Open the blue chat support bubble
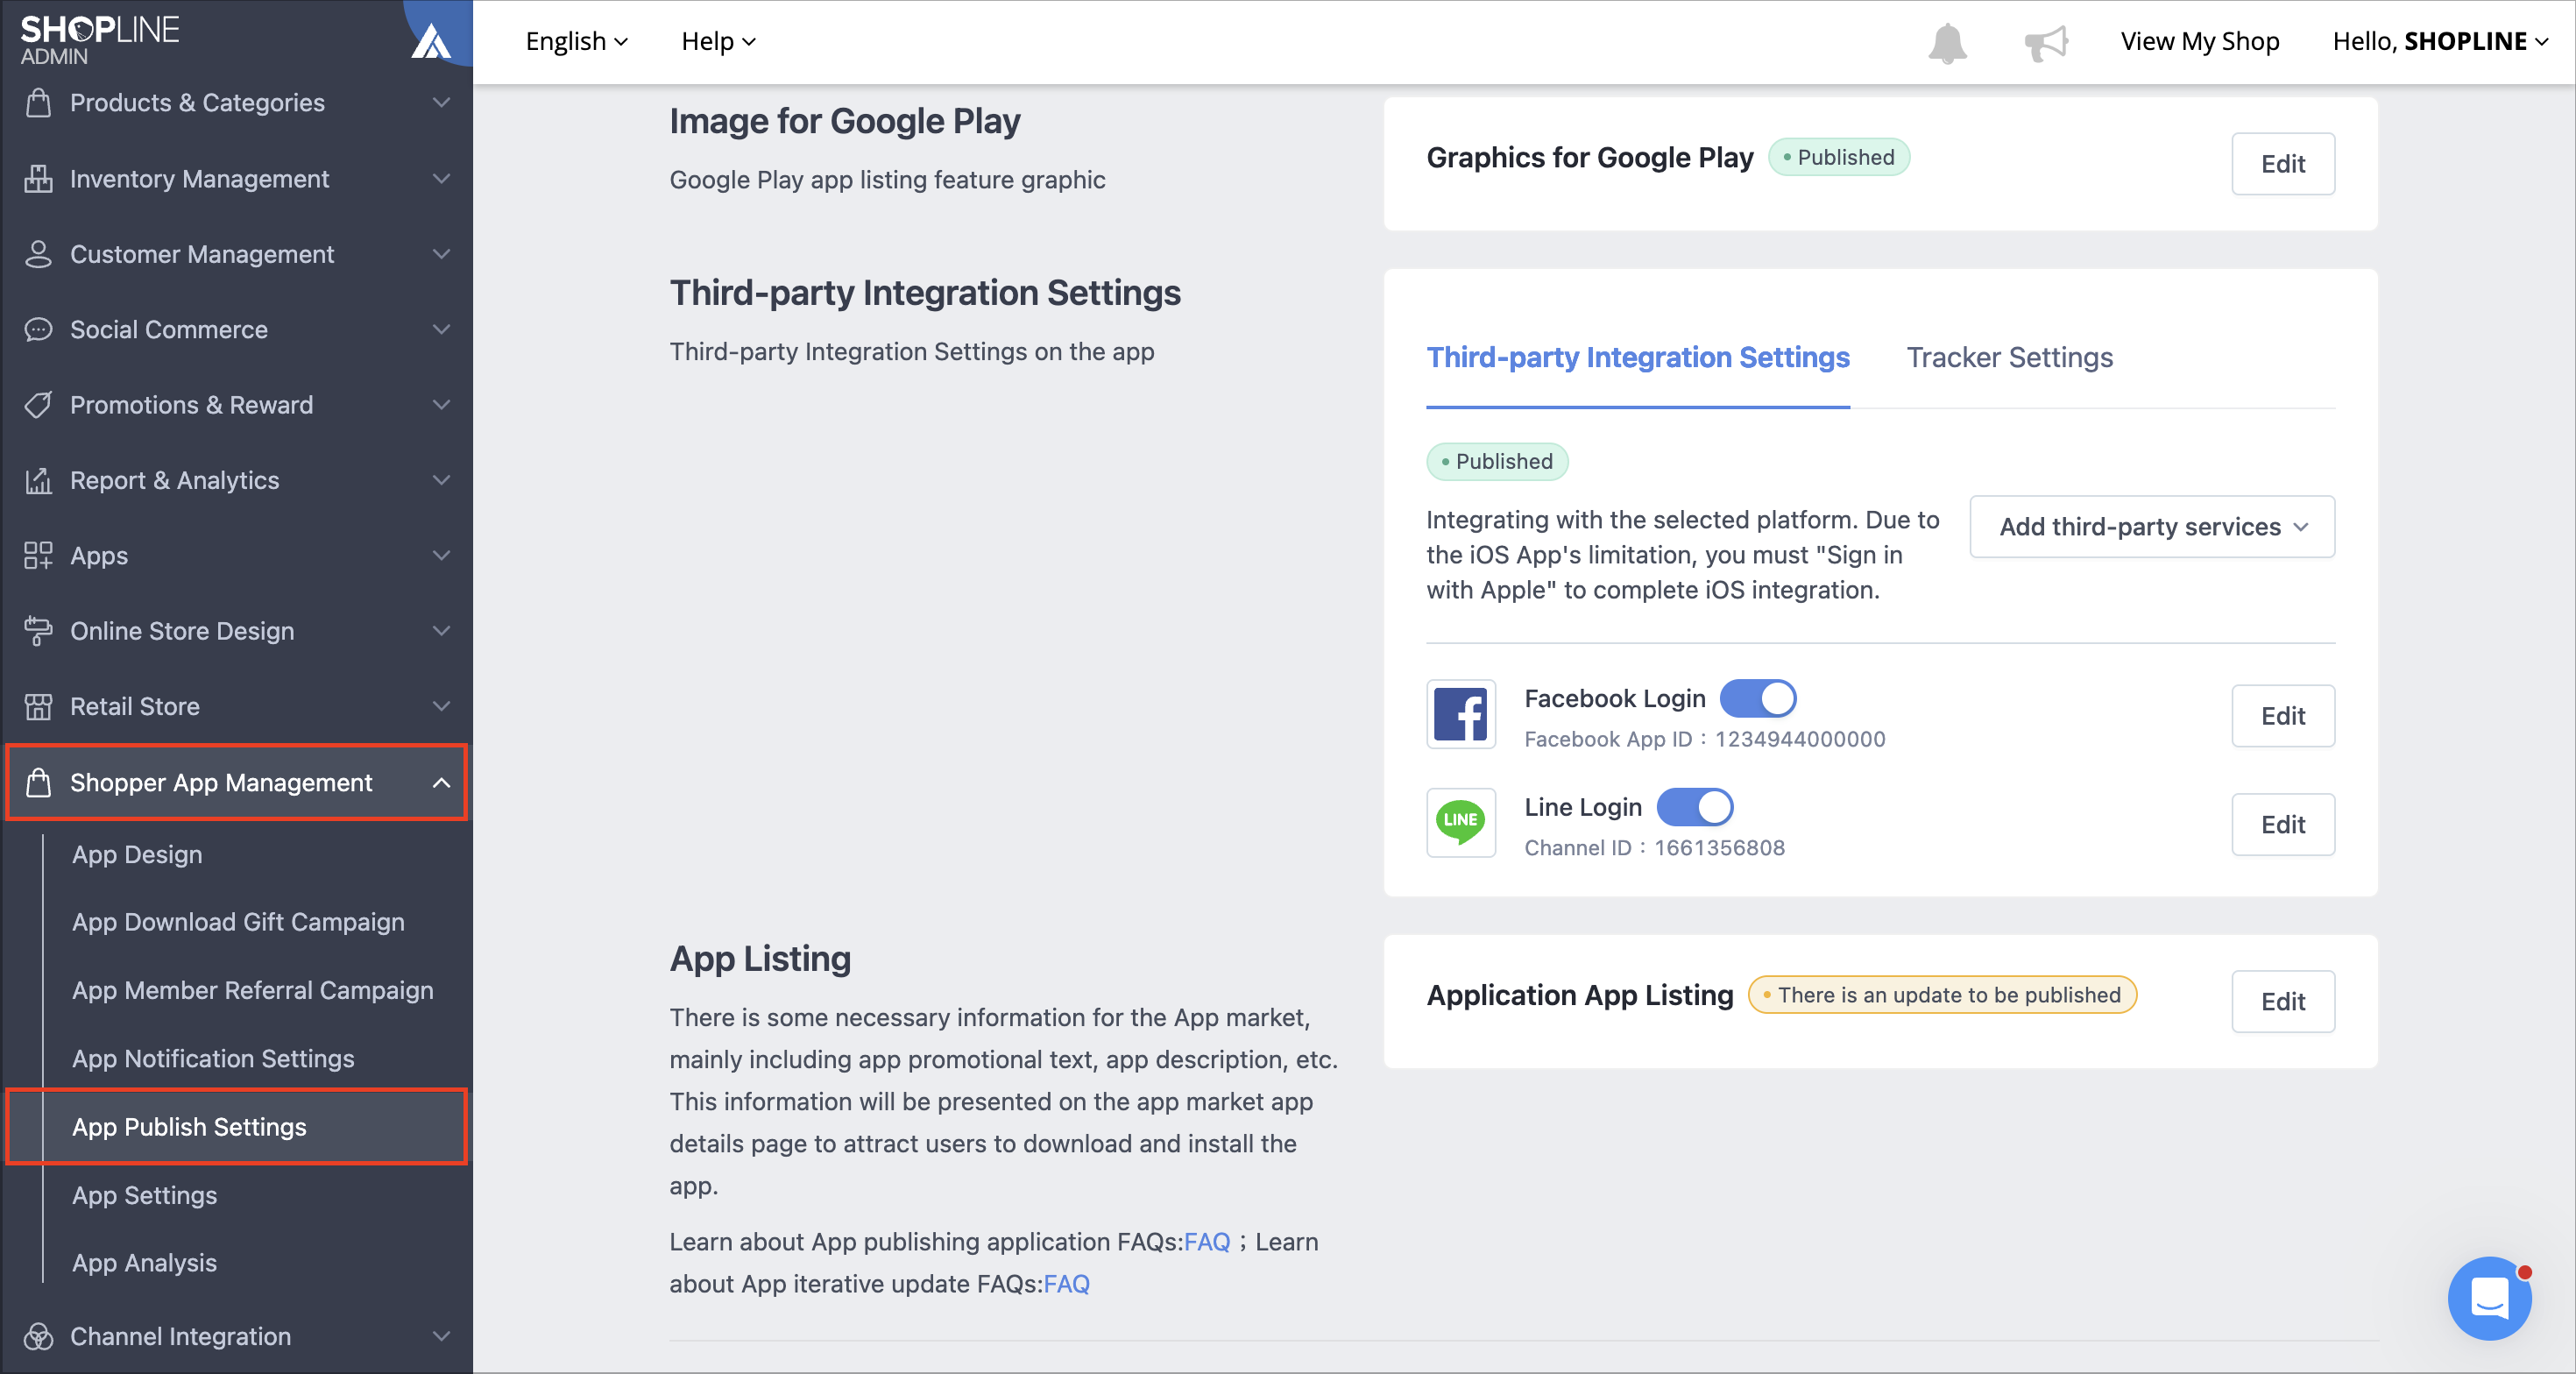Viewport: 2576px width, 1374px height. [x=2489, y=1297]
